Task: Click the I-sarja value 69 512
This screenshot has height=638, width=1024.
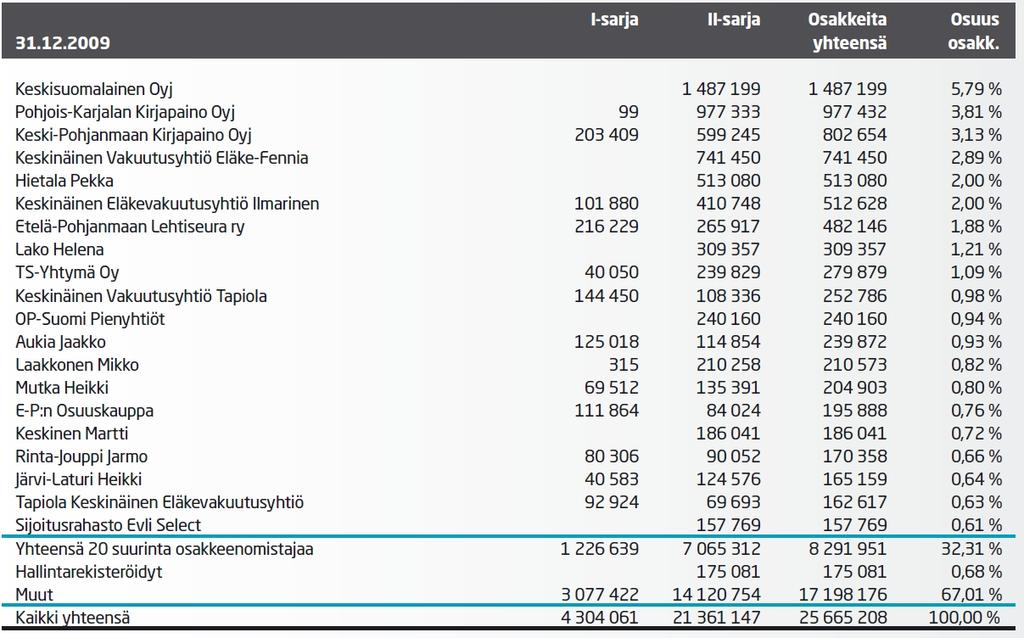Action: [611, 387]
